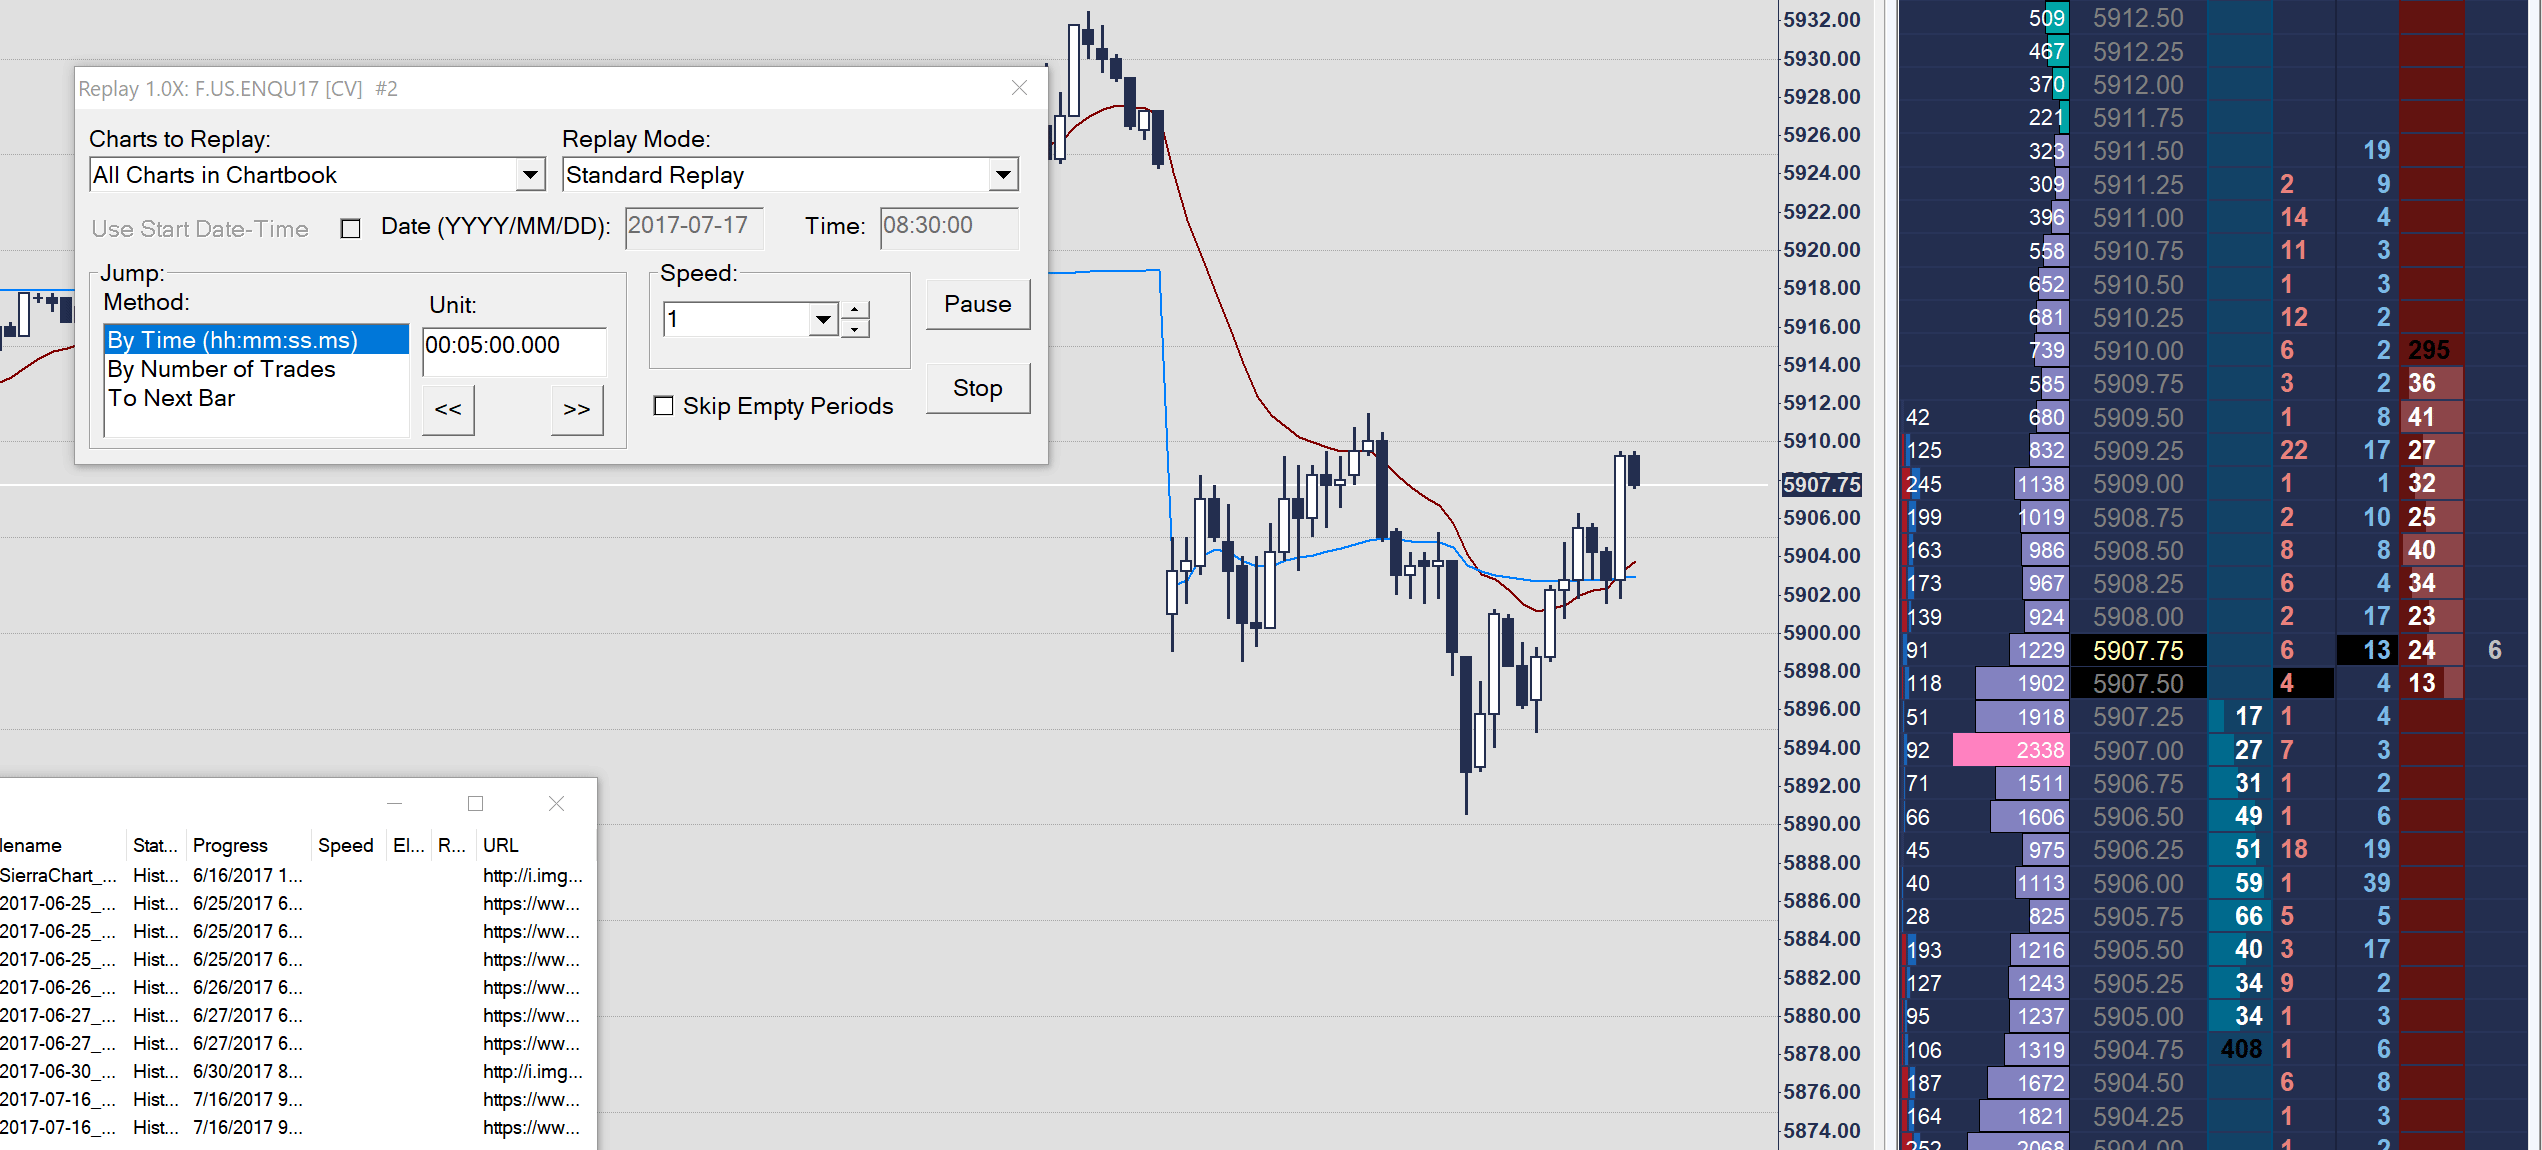Open the Speed value dropdown

pyautogui.click(x=823, y=320)
